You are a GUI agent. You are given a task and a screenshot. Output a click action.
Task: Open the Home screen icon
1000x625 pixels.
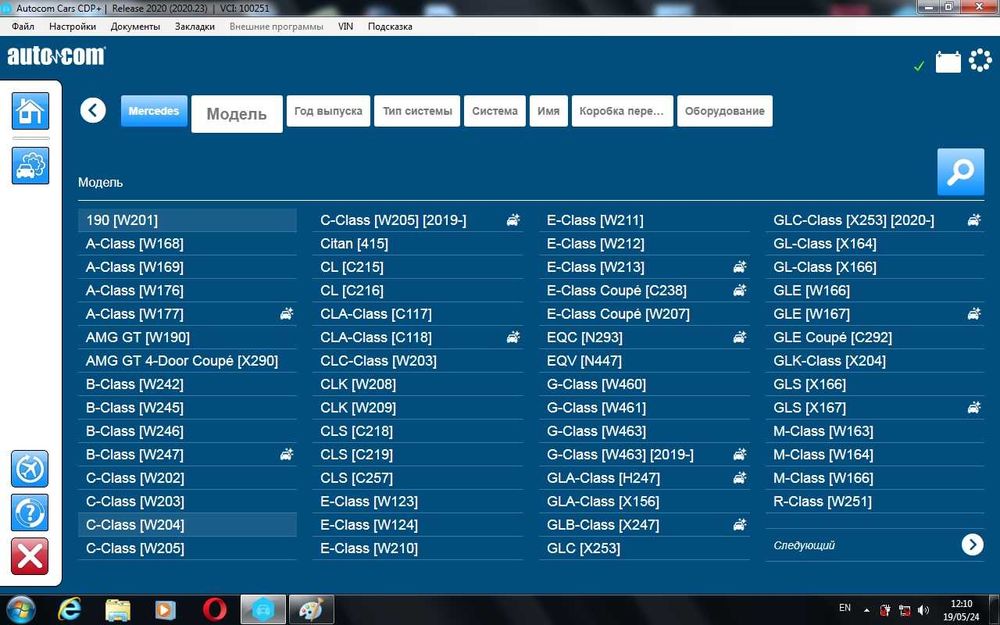[x=30, y=111]
